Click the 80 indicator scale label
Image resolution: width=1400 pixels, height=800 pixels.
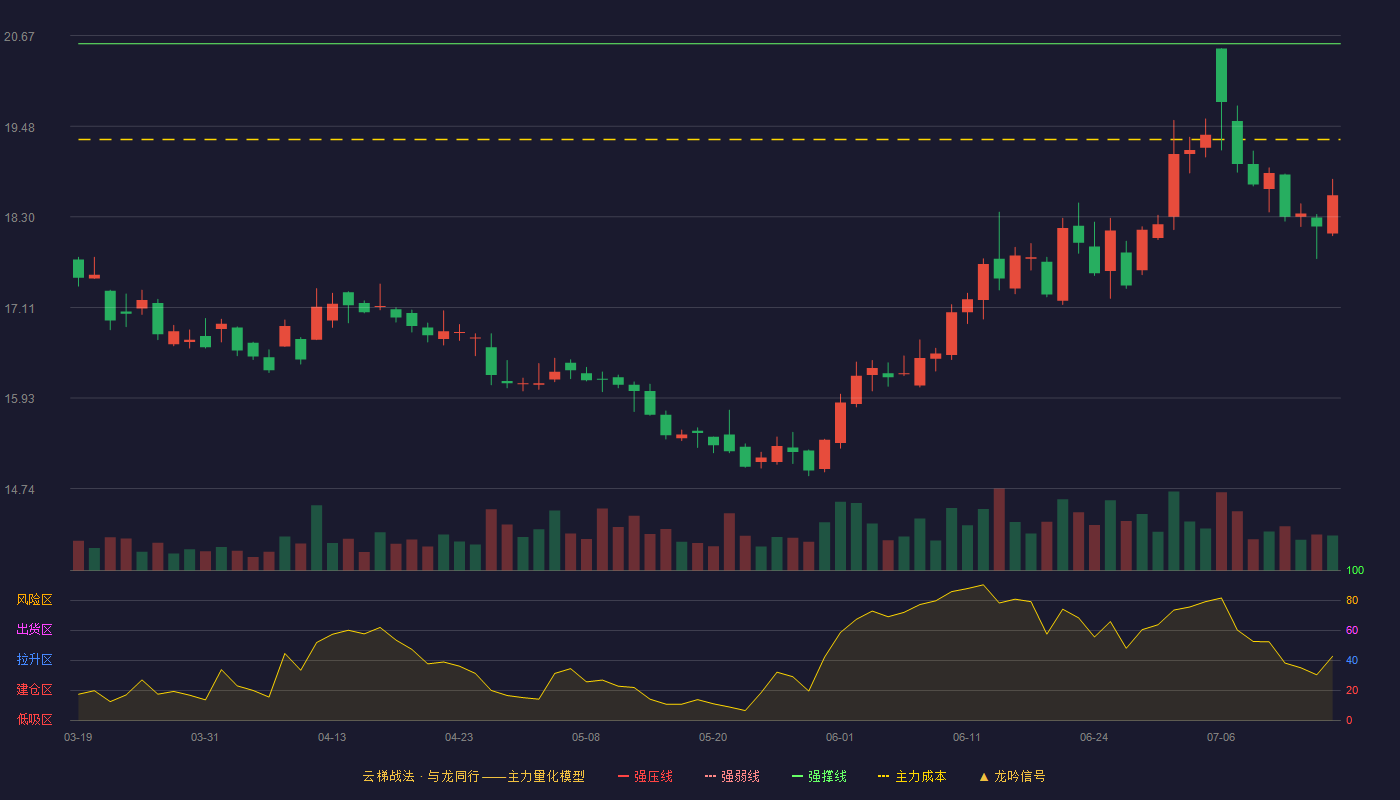pos(1352,600)
